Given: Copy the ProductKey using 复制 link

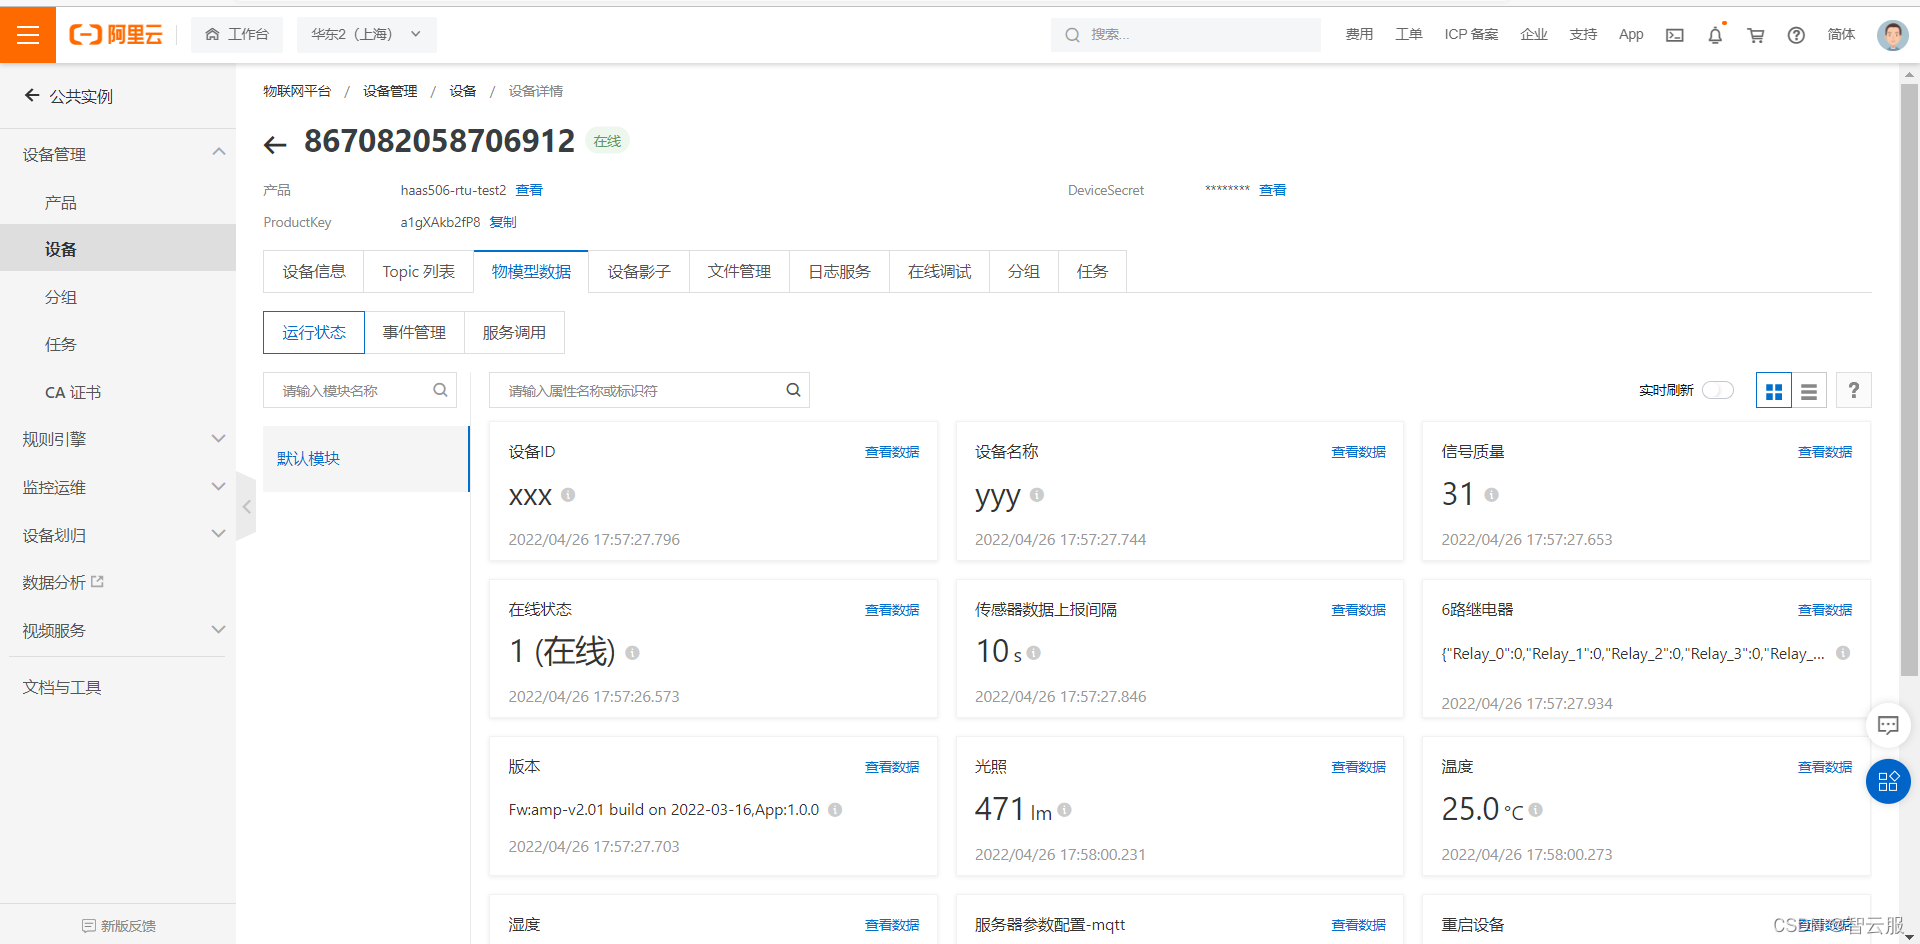Looking at the screenshot, I should coord(503,222).
